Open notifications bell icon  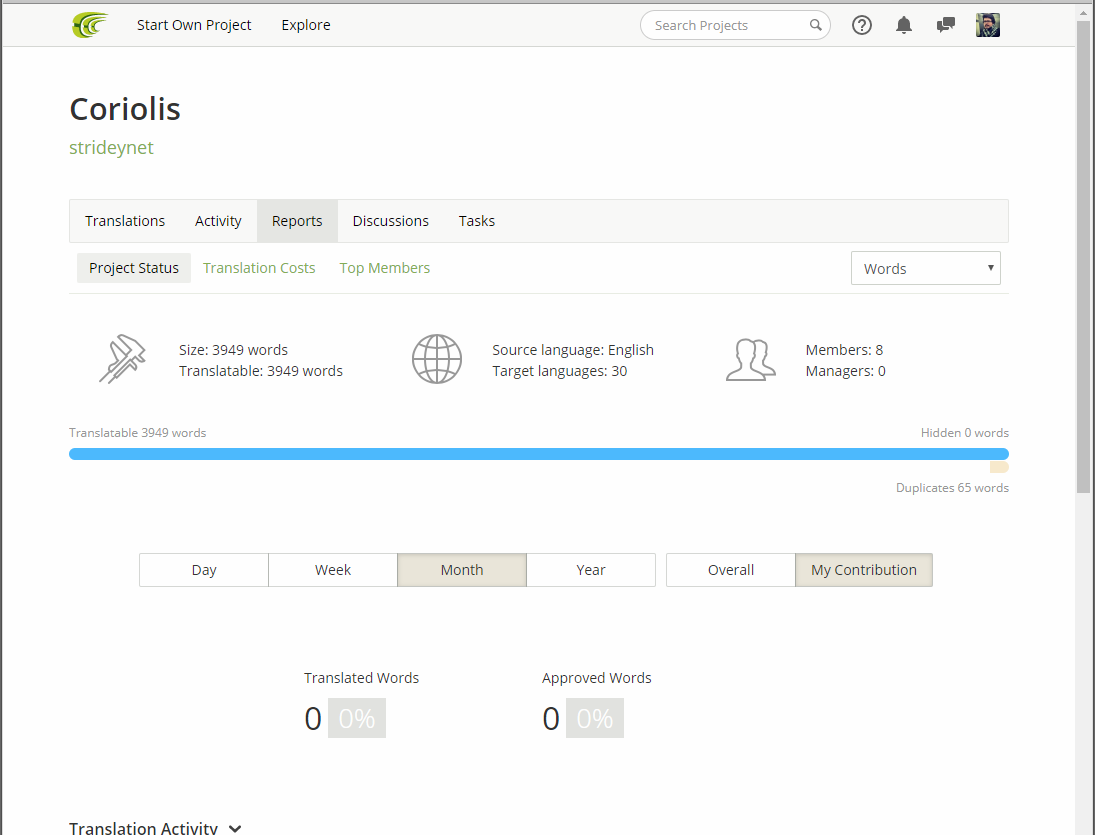[x=904, y=25]
